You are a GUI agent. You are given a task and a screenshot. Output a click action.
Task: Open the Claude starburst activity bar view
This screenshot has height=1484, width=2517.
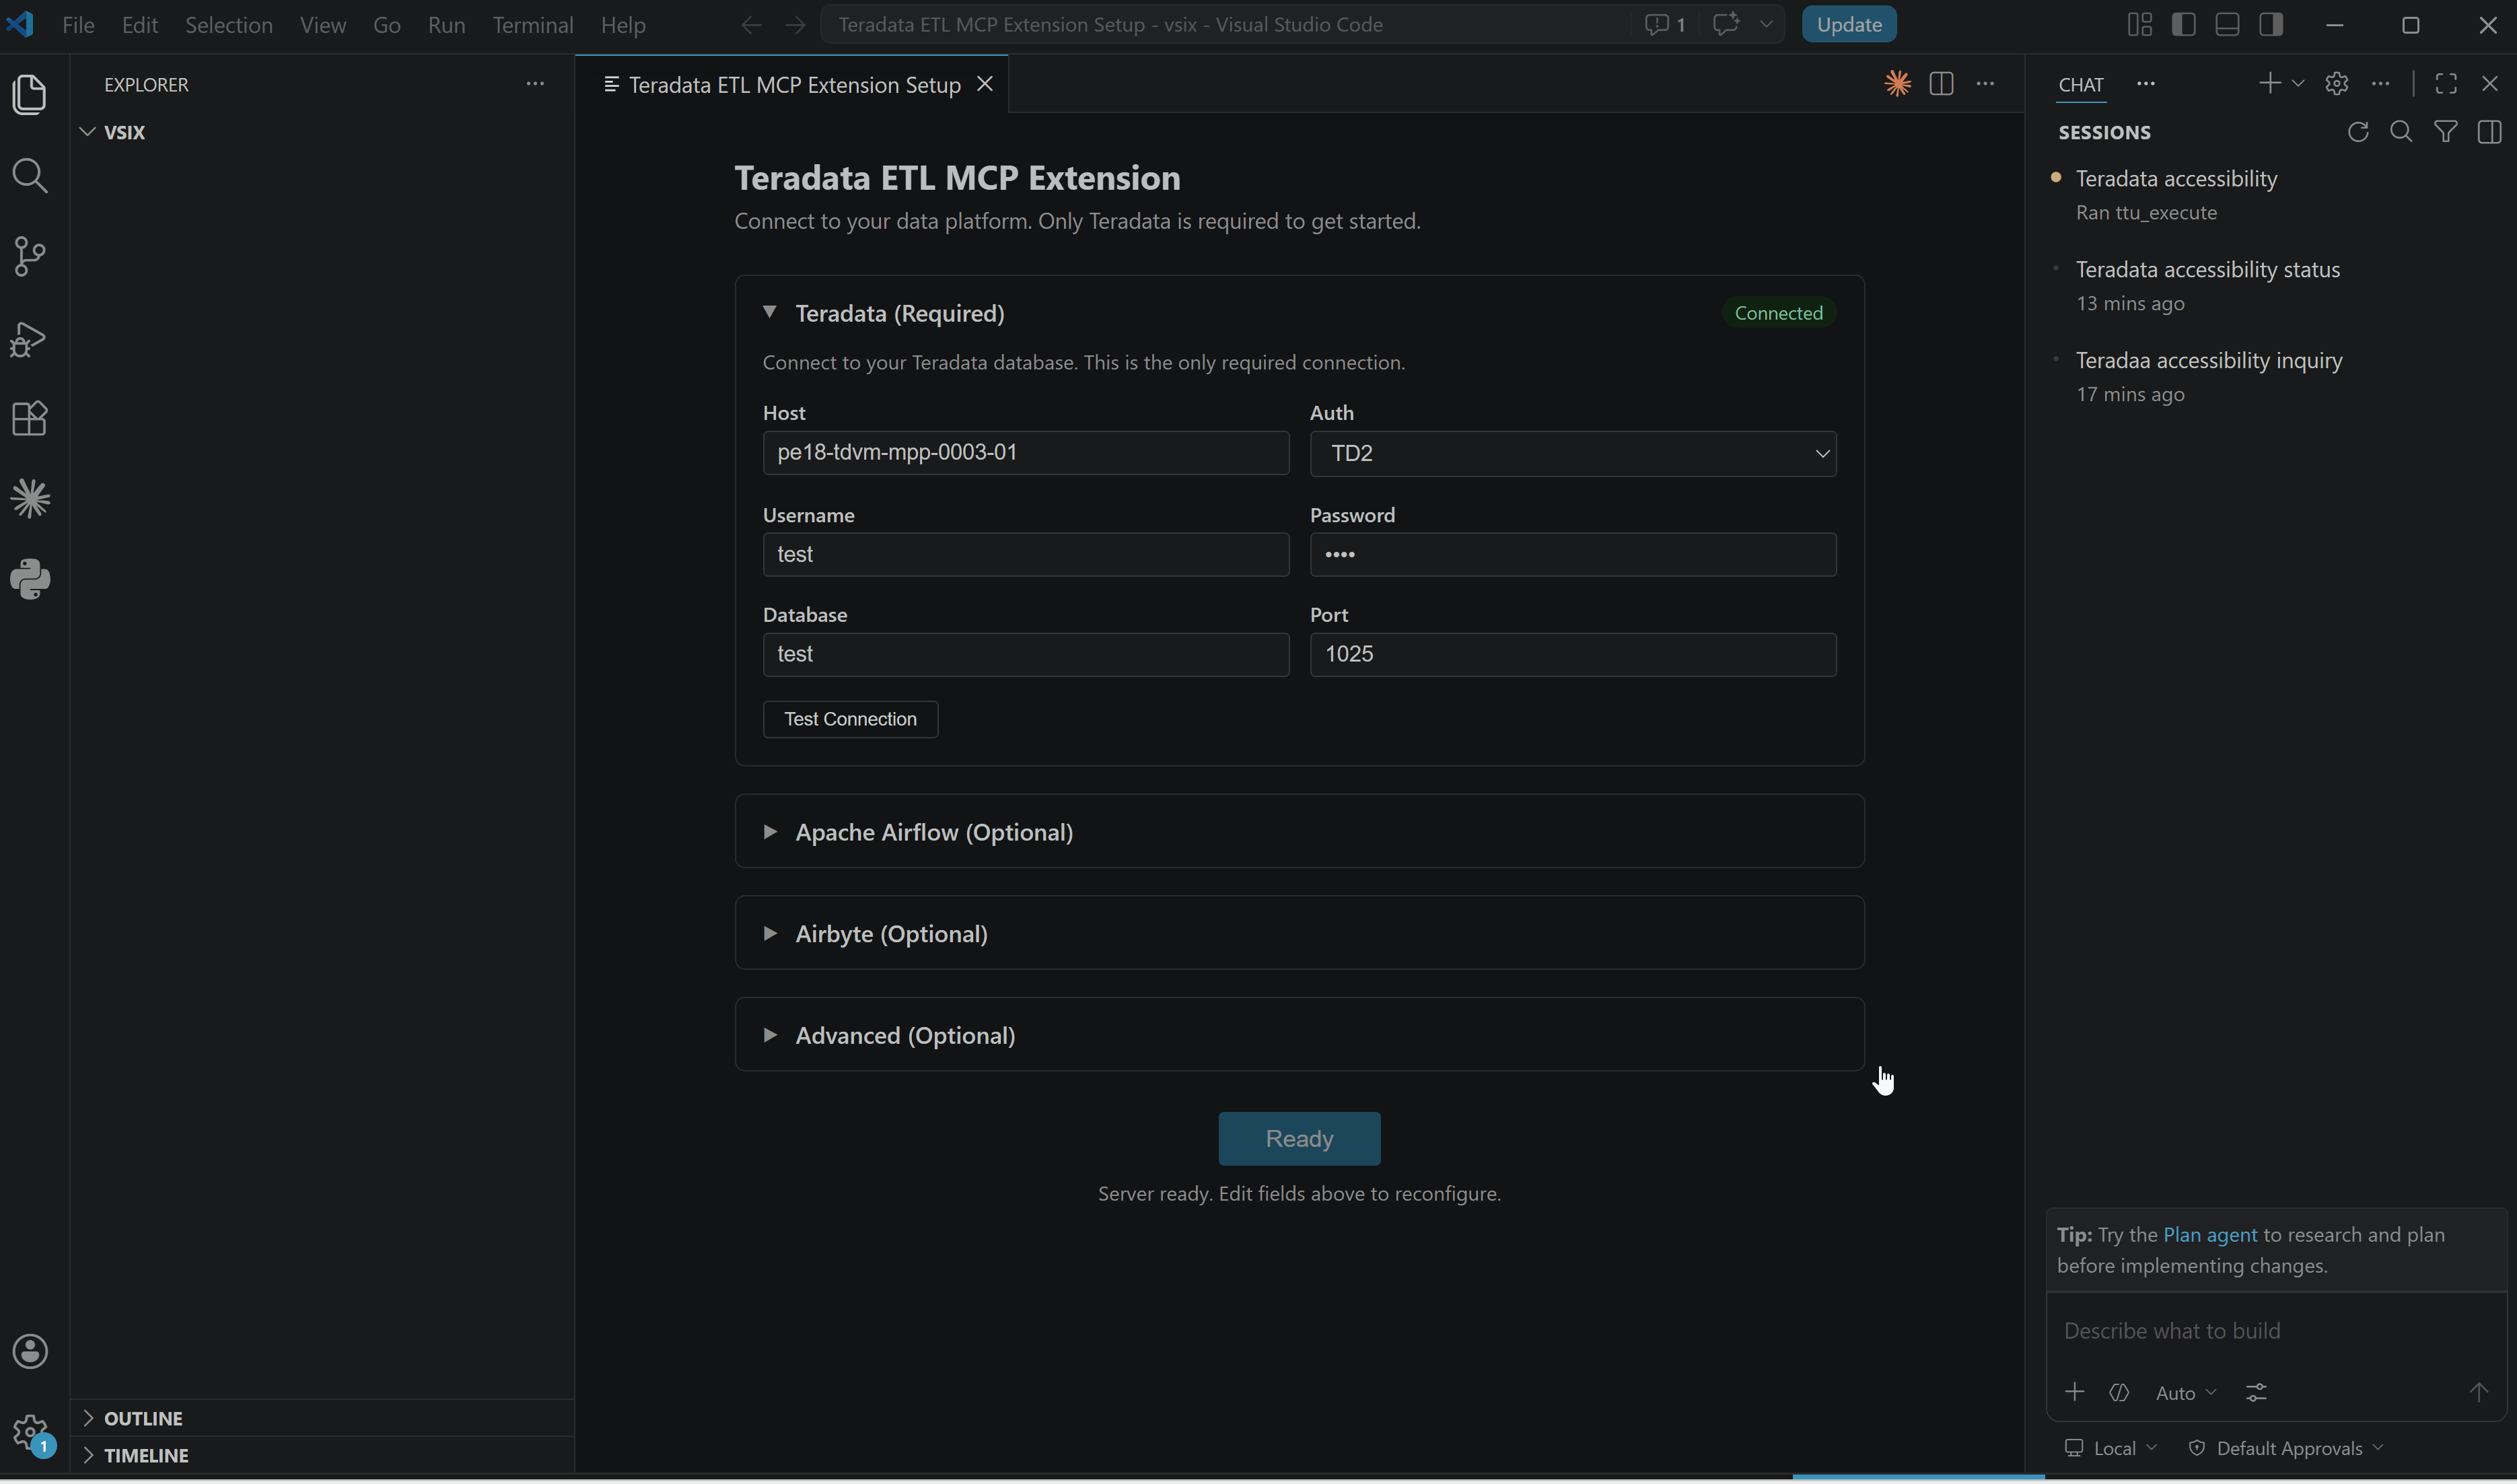(x=30, y=499)
